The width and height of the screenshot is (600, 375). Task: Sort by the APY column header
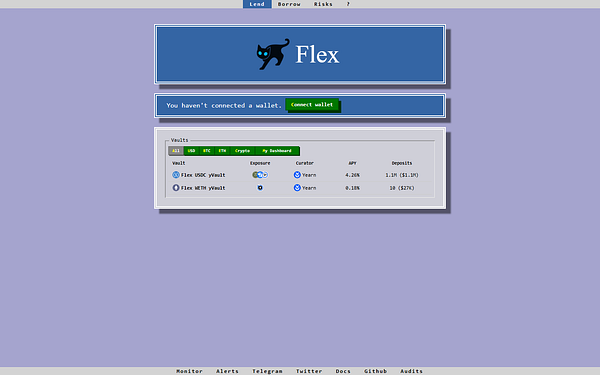click(352, 163)
